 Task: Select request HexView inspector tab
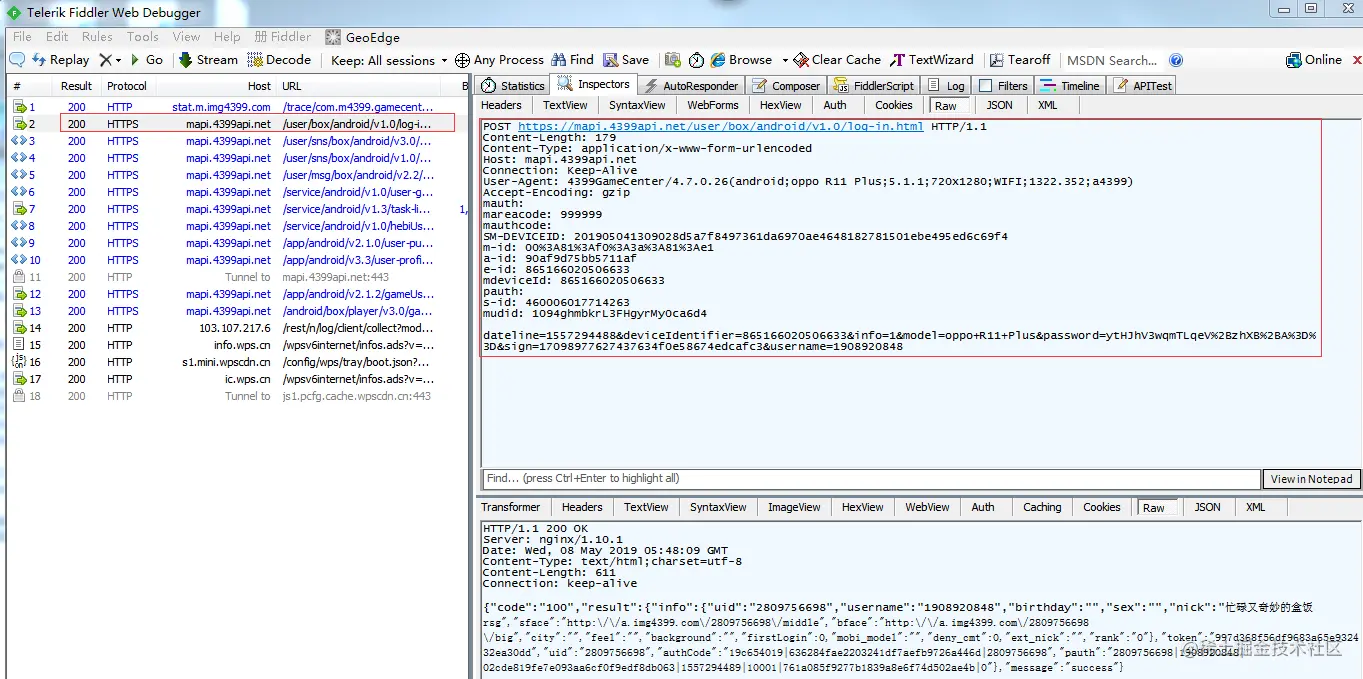(x=781, y=105)
